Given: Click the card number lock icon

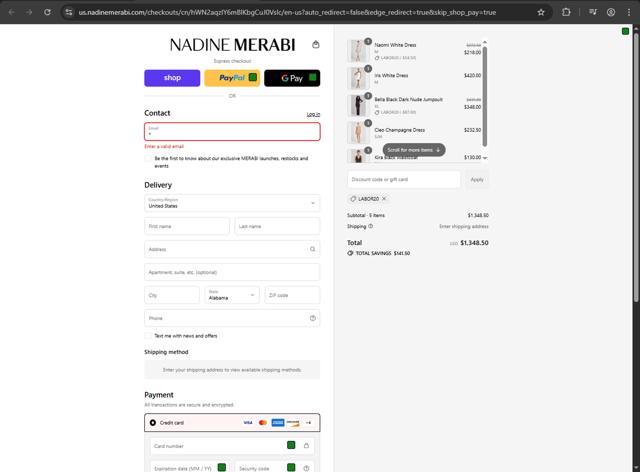Looking at the screenshot, I should (x=306, y=445).
